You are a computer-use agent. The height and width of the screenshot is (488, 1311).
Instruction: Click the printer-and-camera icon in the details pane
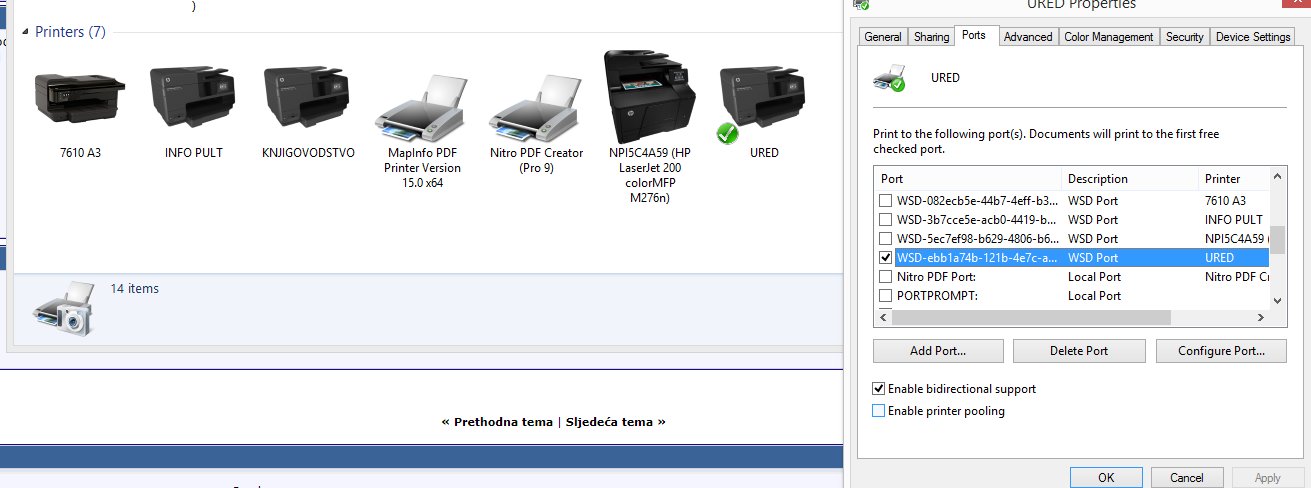pos(63,307)
